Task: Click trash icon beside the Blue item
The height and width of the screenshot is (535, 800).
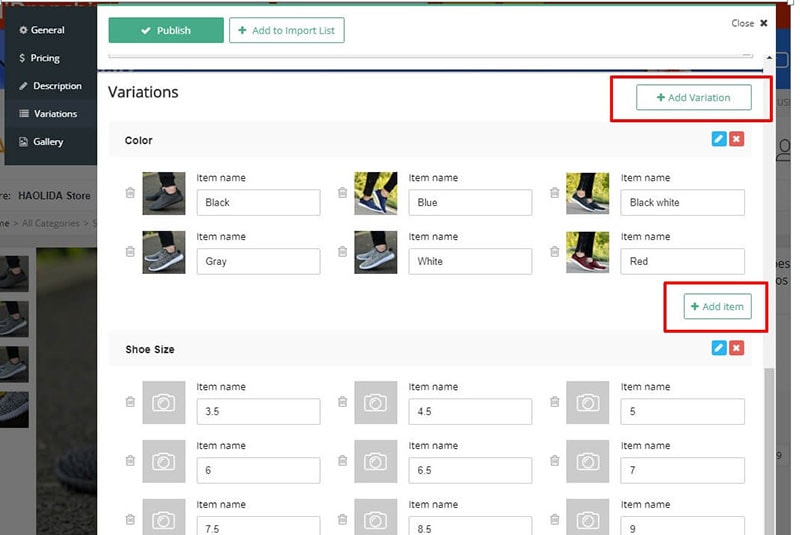Action: tap(342, 193)
